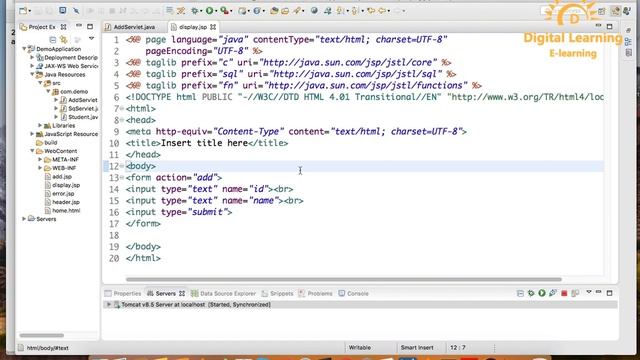Click the Writable status field
640x360 pixels.
click(x=360, y=348)
